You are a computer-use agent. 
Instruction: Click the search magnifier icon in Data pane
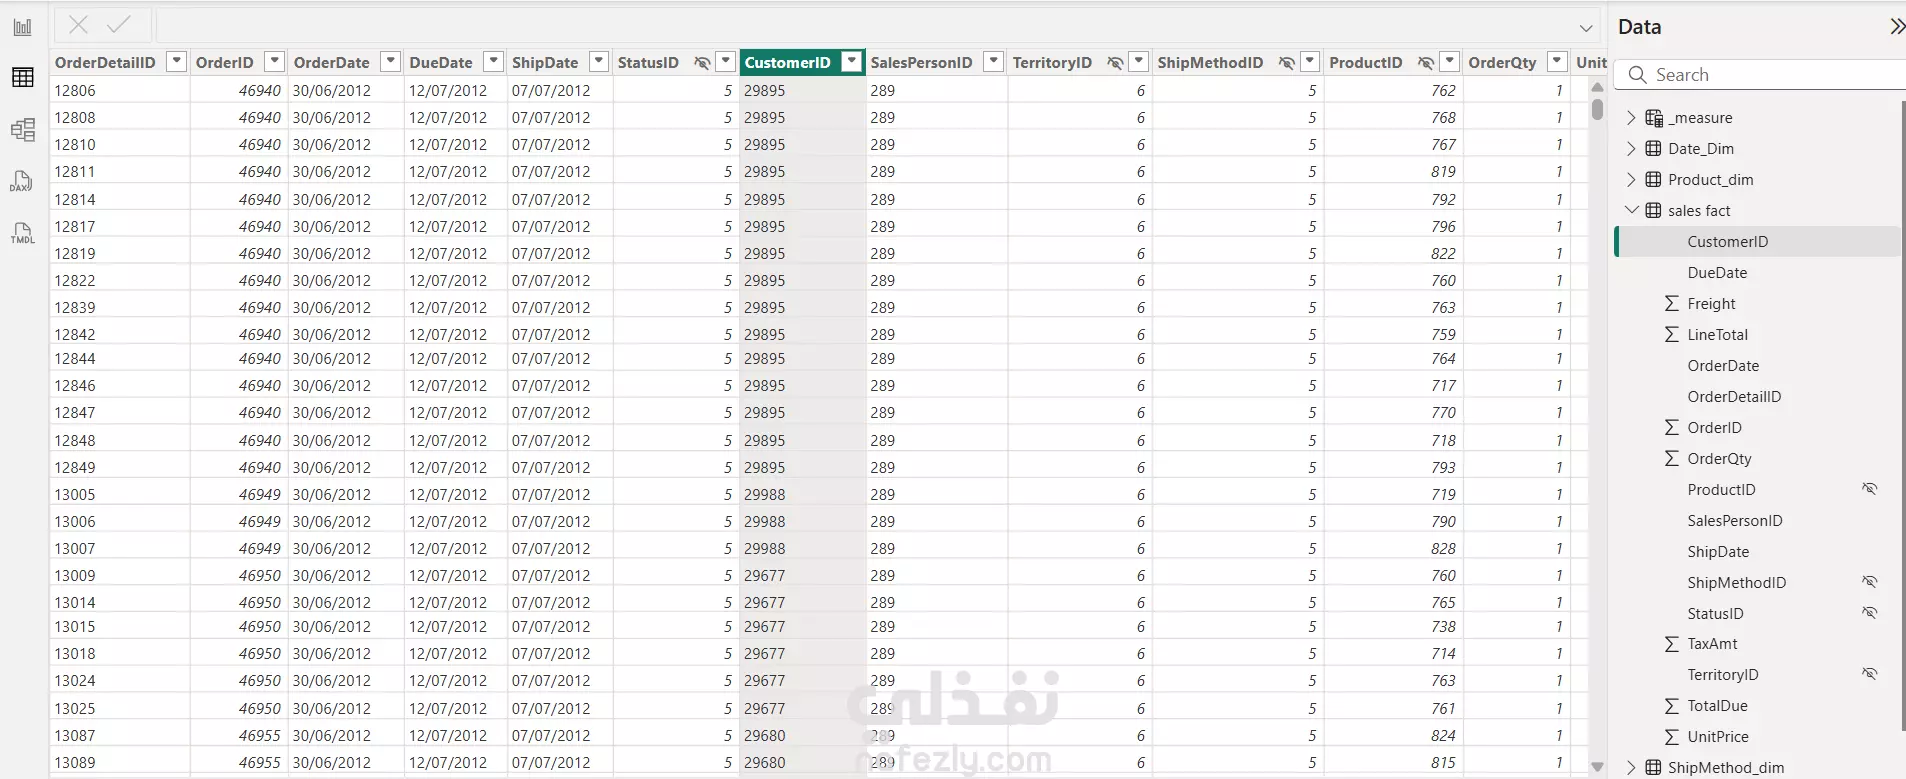click(1637, 75)
